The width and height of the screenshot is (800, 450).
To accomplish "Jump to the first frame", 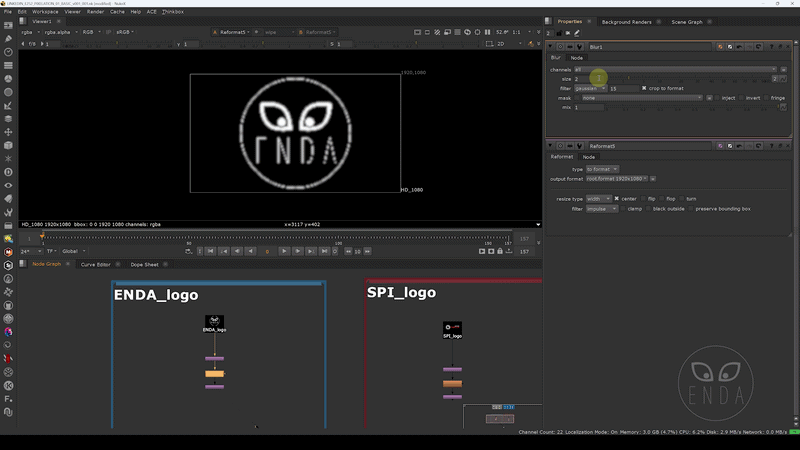I will (210, 251).
